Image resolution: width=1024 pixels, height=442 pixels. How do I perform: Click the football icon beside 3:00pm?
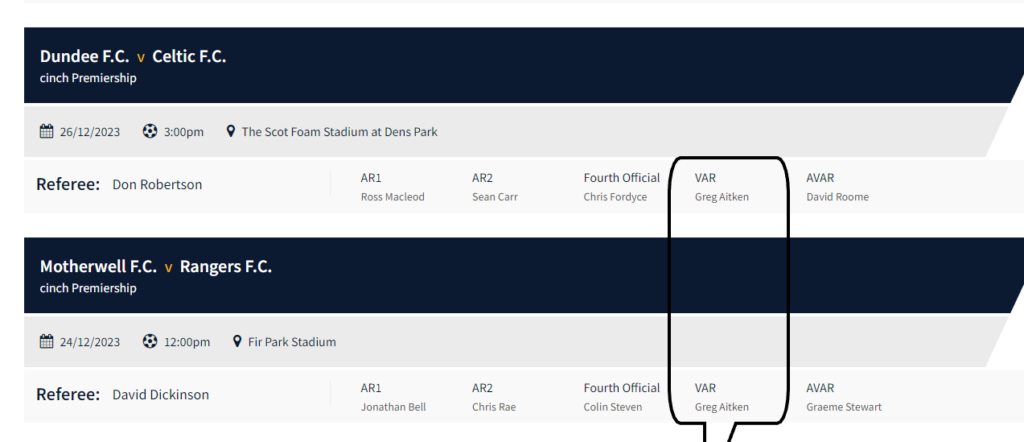(150, 132)
